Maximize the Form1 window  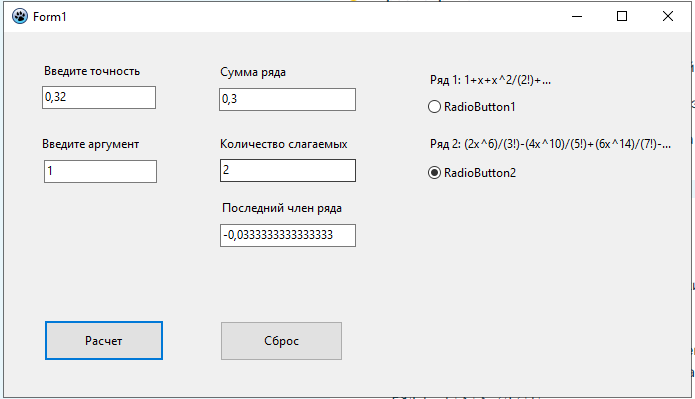(x=622, y=16)
